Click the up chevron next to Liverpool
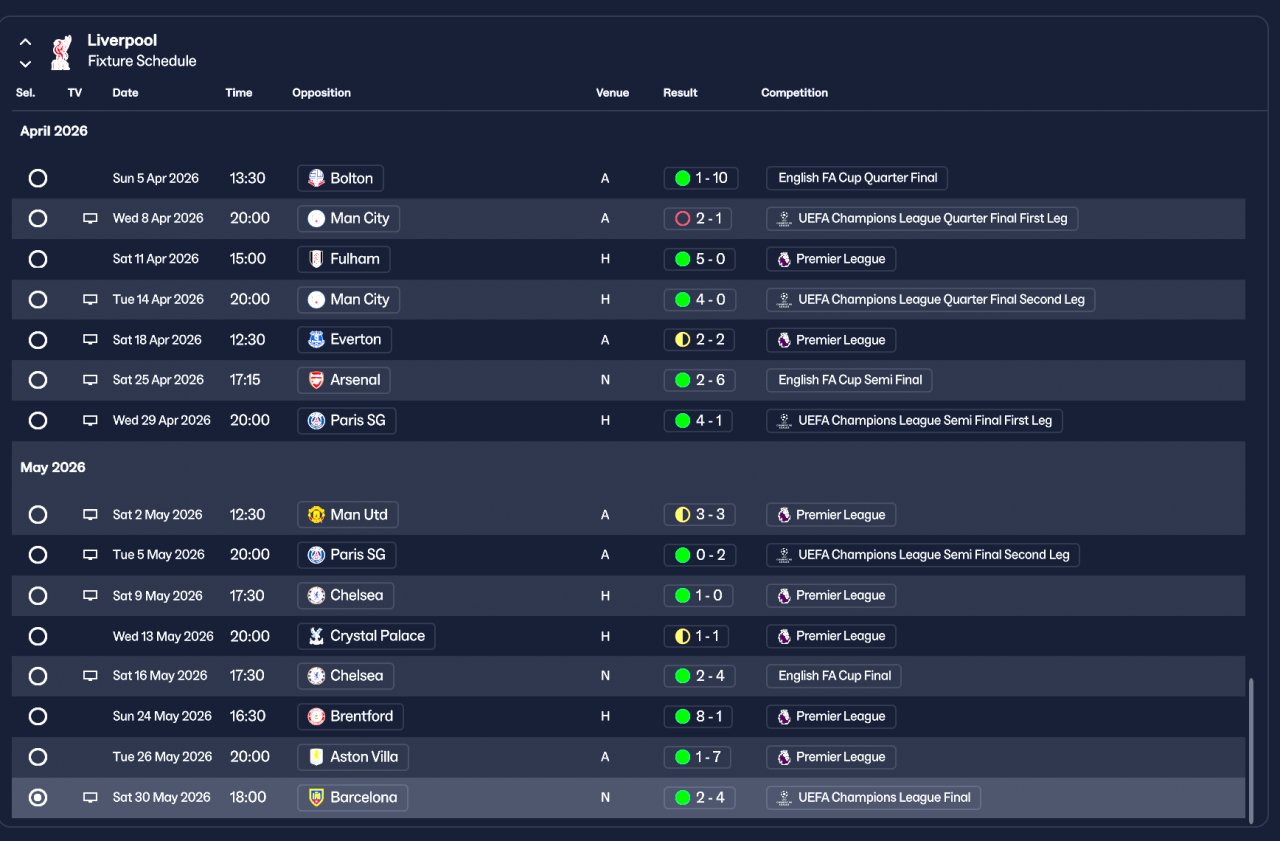The height and width of the screenshot is (841, 1280). coord(26,42)
